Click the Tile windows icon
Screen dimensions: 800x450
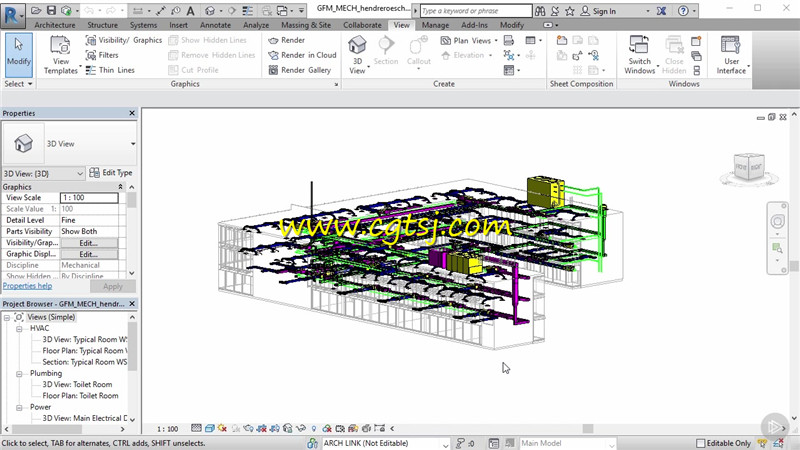point(696,70)
